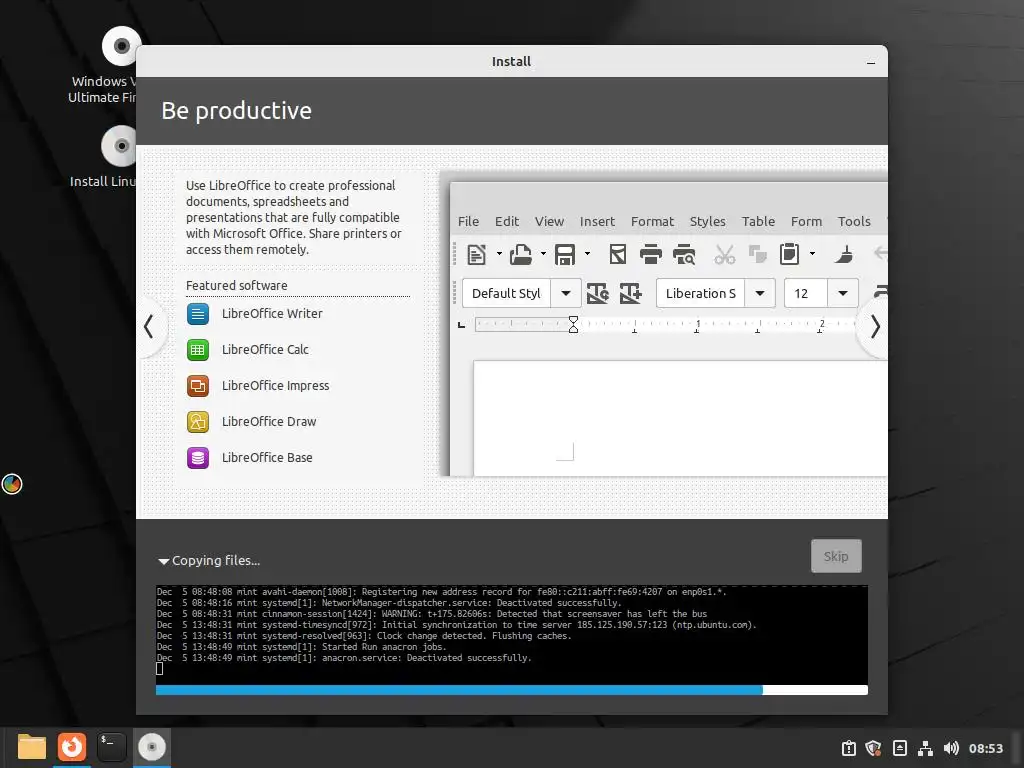Expand the Liberation font name dropdown
The height and width of the screenshot is (768, 1024).
pyautogui.click(x=760, y=293)
